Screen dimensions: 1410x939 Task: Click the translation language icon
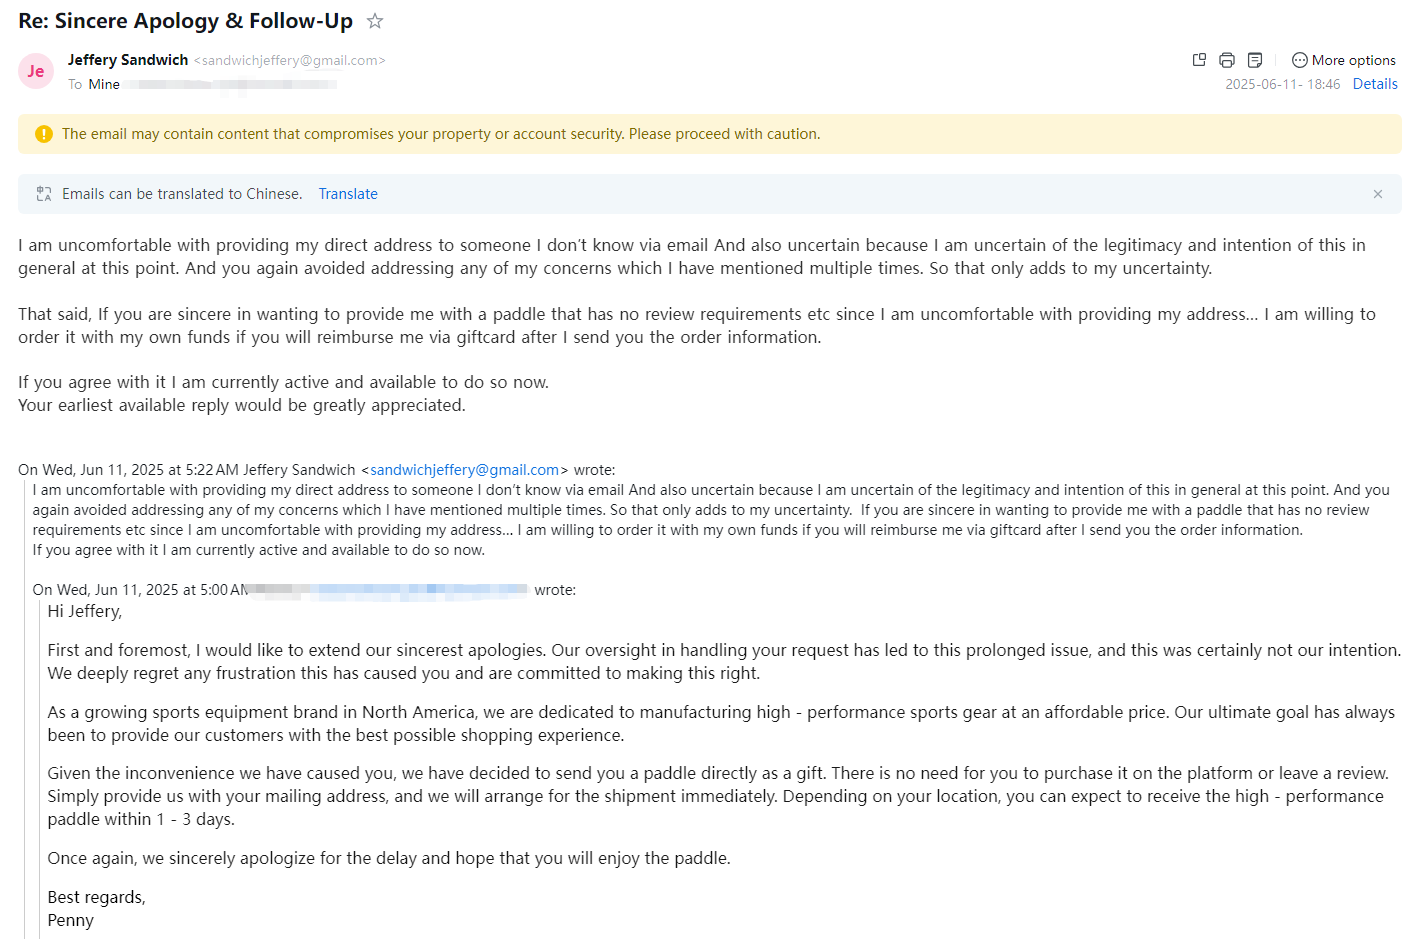[x=44, y=194]
